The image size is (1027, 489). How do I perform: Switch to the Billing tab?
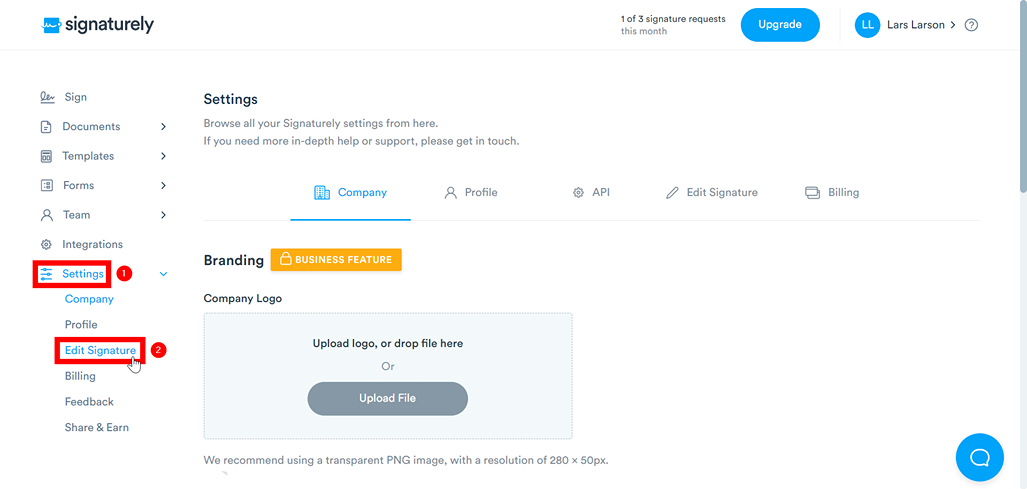[x=832, y=192]
